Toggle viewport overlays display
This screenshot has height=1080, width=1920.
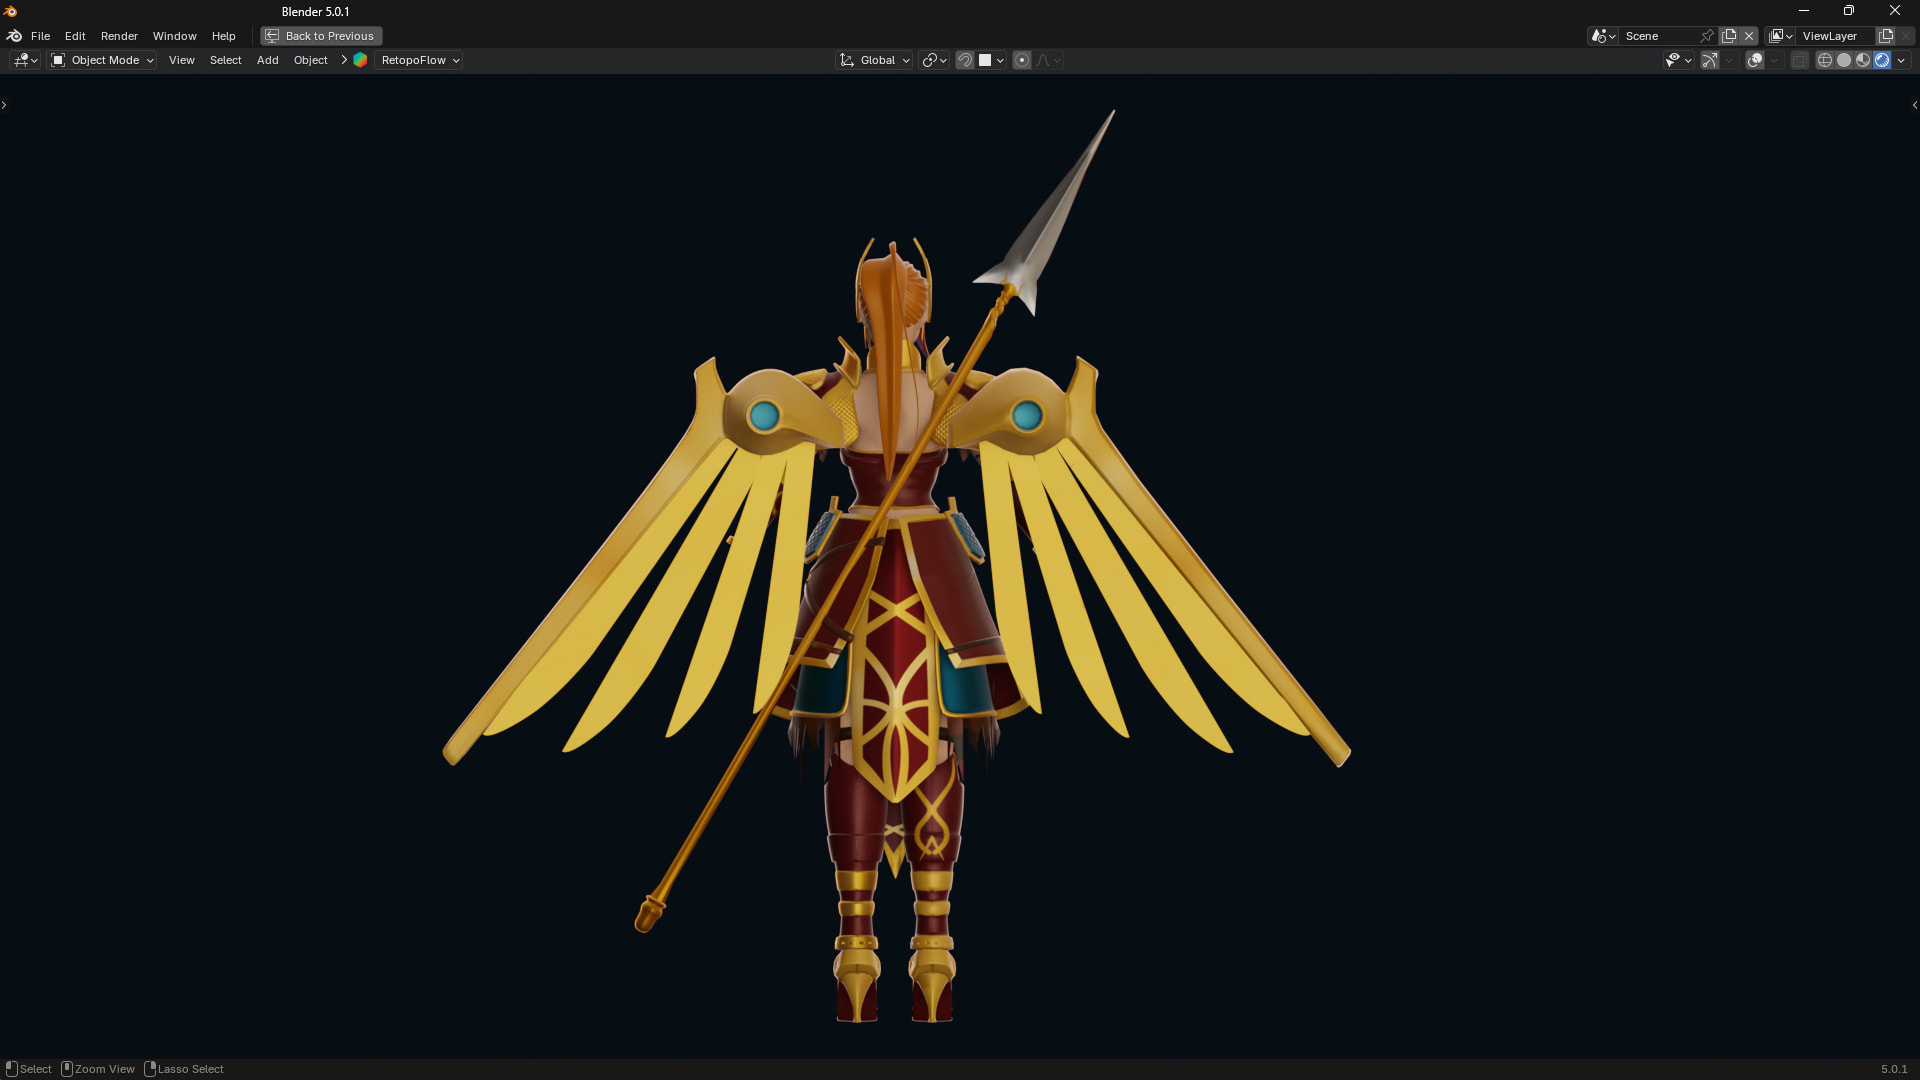(x=1755, y=60)
